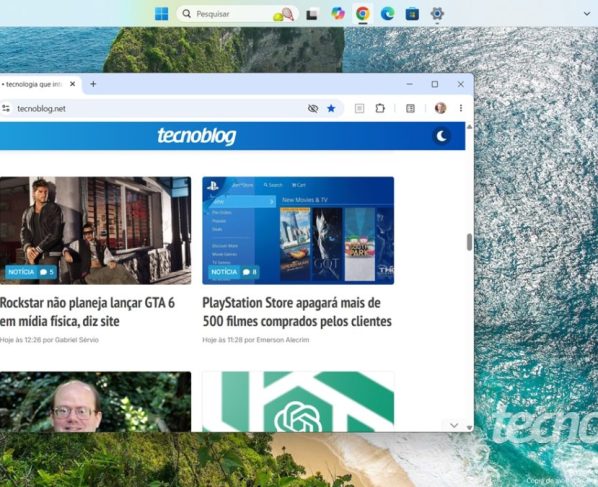The image size is (598, 487).
Task: Launch Copilot from the taskbar
Action: point(338,14)
